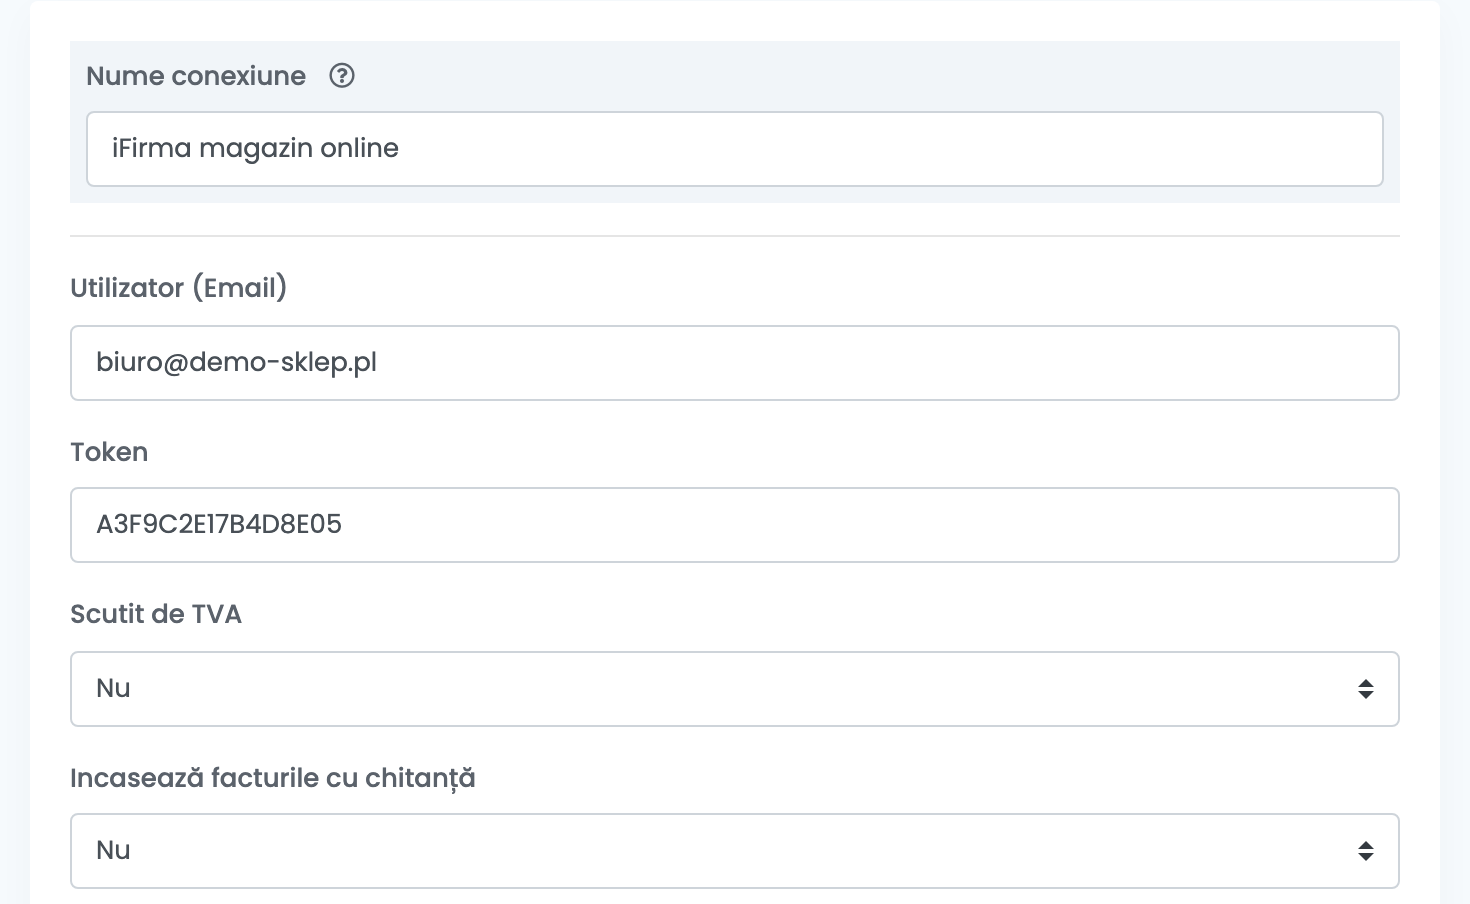This screenshot has width=1470, height=904.
Task: Click the Token label text
Action: (x=109, y=452)
